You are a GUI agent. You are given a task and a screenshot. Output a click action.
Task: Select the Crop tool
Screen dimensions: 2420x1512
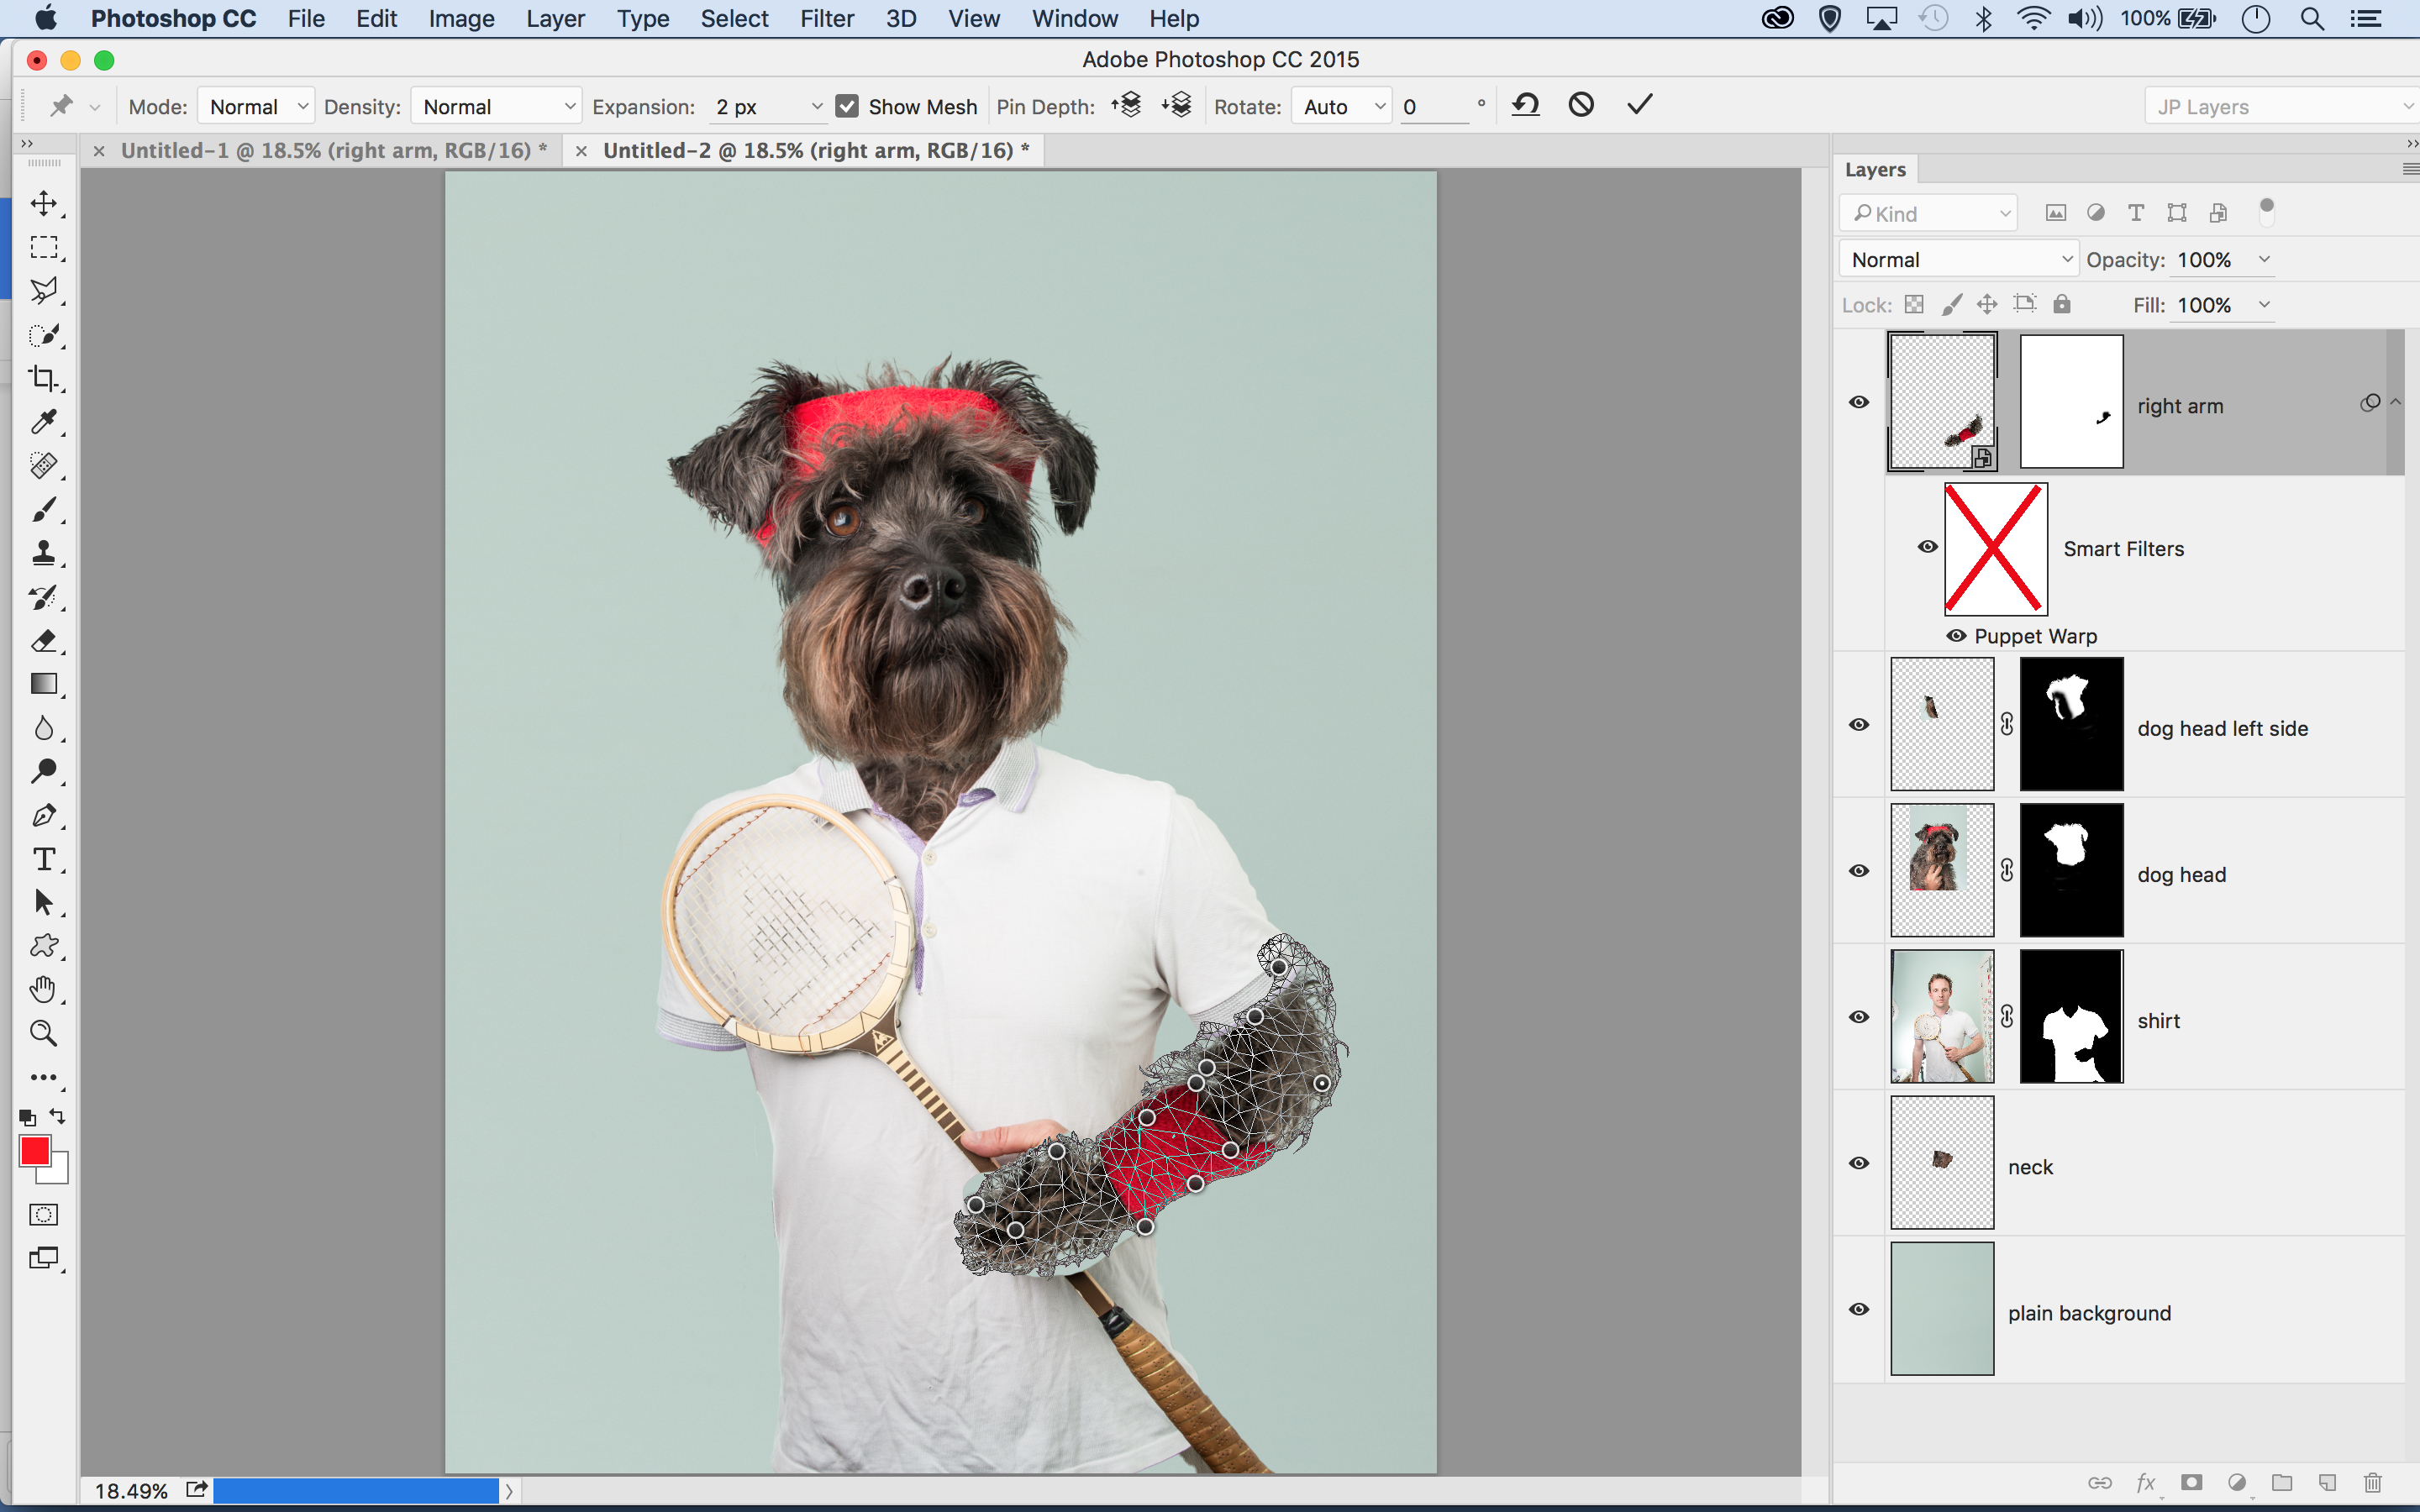43,378
